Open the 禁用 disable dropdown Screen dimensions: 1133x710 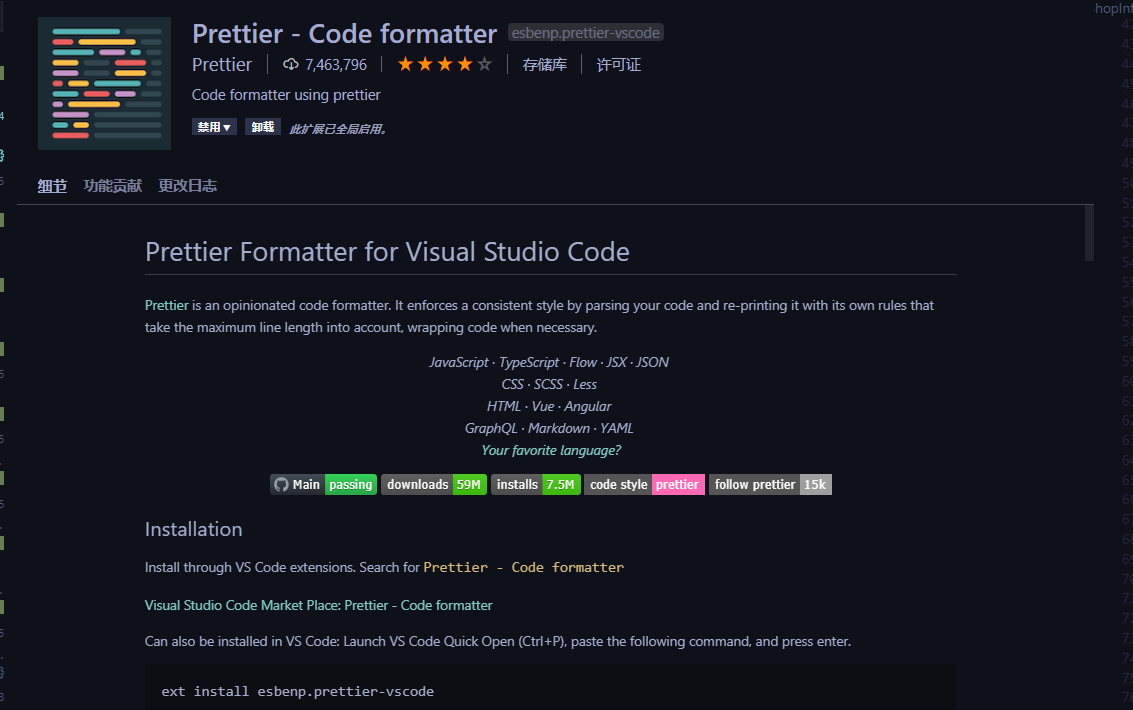click(214, 127)
